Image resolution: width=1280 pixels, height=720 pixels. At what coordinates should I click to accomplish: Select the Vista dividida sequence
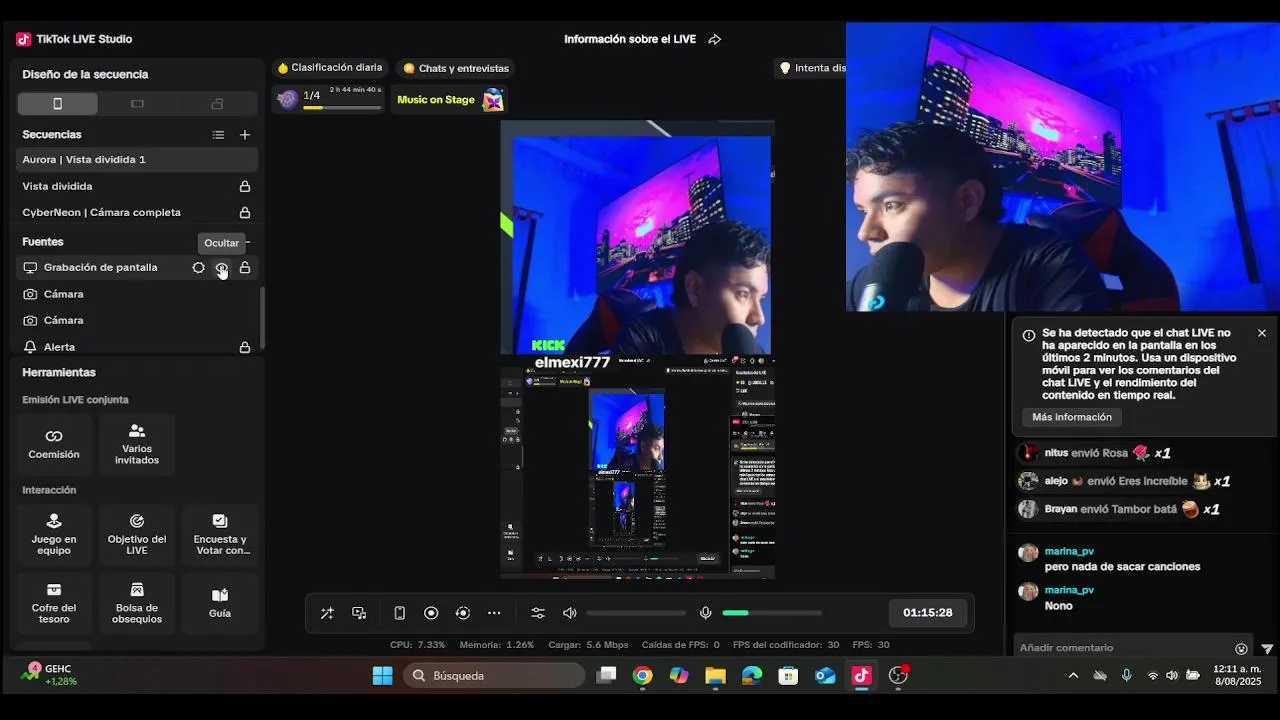[x=137, y=186]
